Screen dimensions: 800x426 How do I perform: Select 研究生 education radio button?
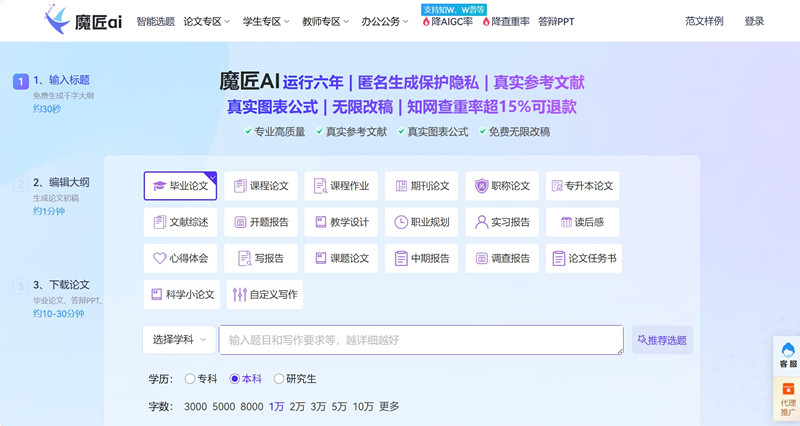point(279,379)
